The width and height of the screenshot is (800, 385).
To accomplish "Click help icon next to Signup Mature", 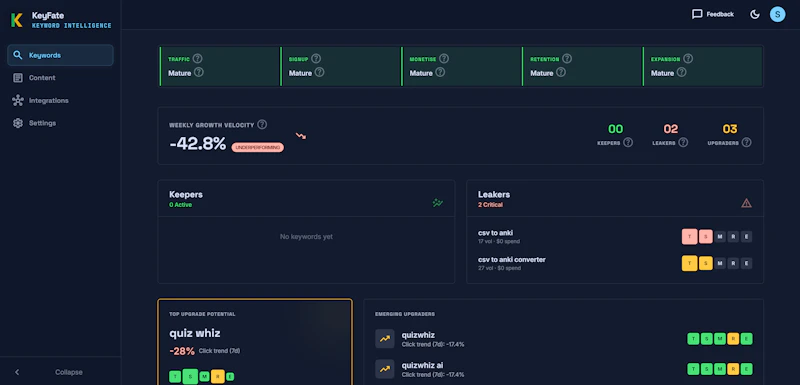I will click(319, 72).
